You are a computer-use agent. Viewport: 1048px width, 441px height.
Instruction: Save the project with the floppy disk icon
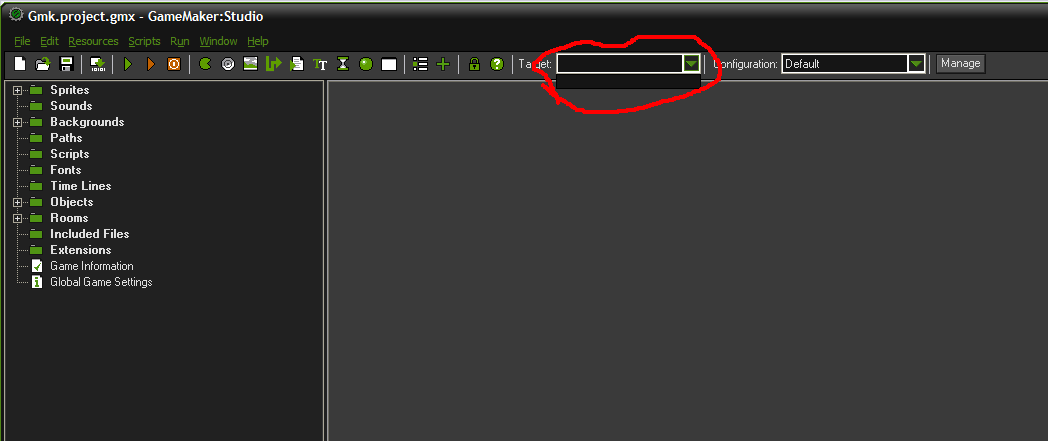coord(66,64)
